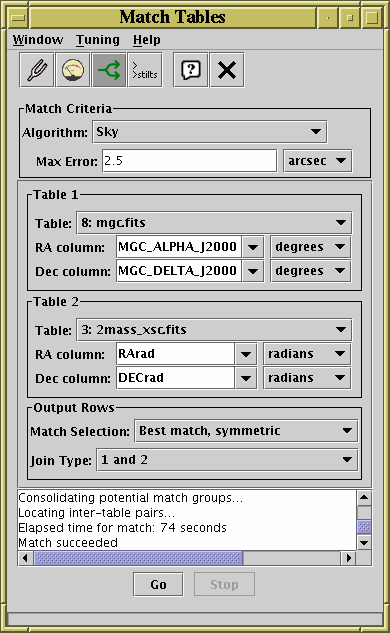This screenshot has height=633, width=390.
Task: Open radians dropdown for DECrad
Action: click(x=307, y=378)
